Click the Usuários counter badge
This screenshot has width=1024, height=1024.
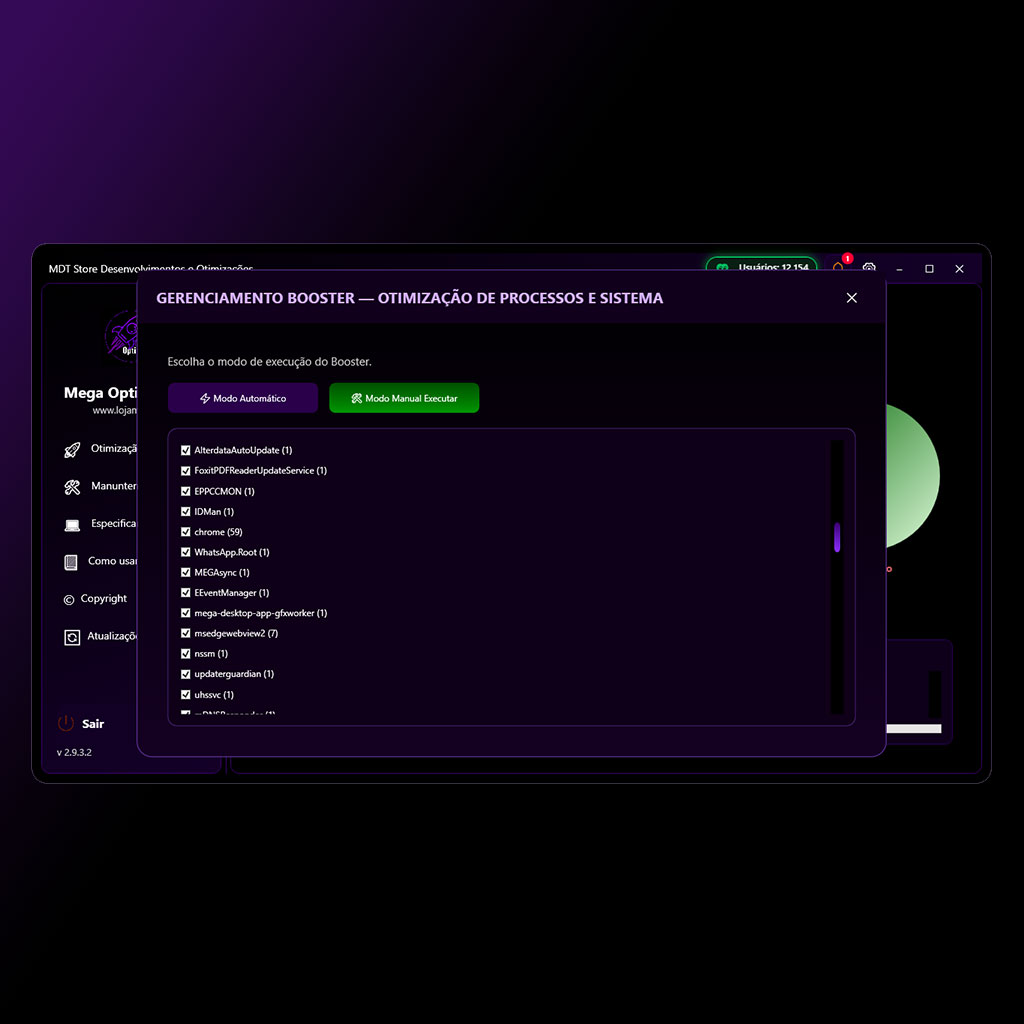761,267
